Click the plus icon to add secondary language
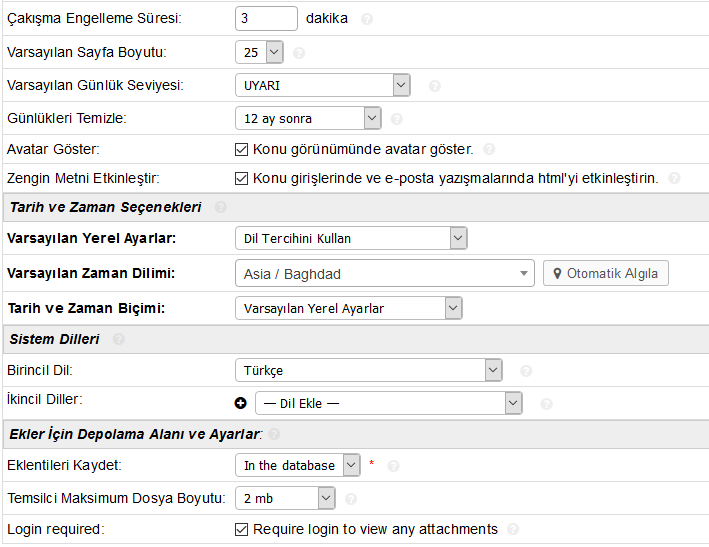This screenshot has width=709, height=547. click(240, 403)
